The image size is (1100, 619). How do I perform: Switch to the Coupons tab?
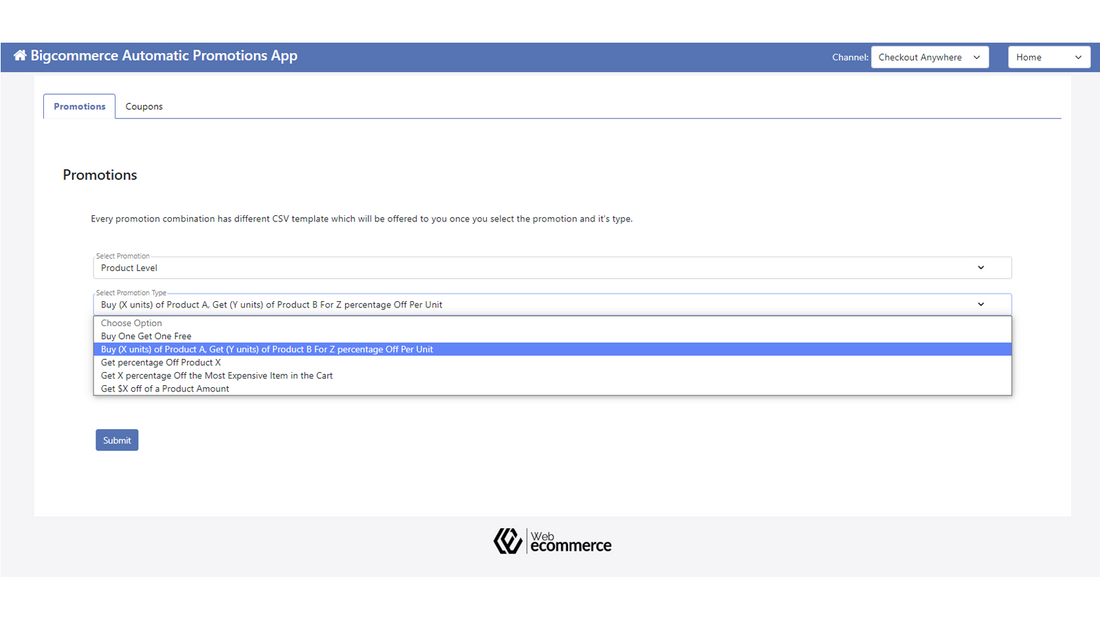click(x=144, y=107)
